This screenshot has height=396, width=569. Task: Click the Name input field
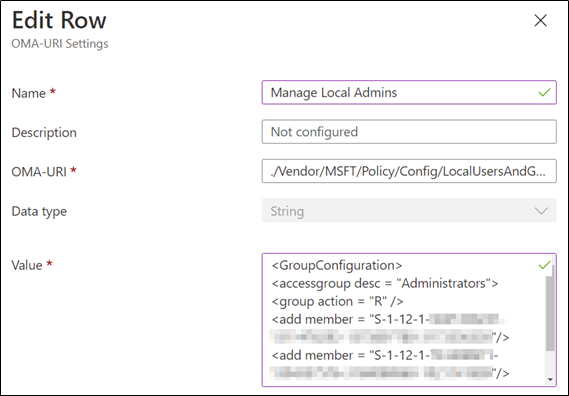pyautogui.click(x=409, y=93)
